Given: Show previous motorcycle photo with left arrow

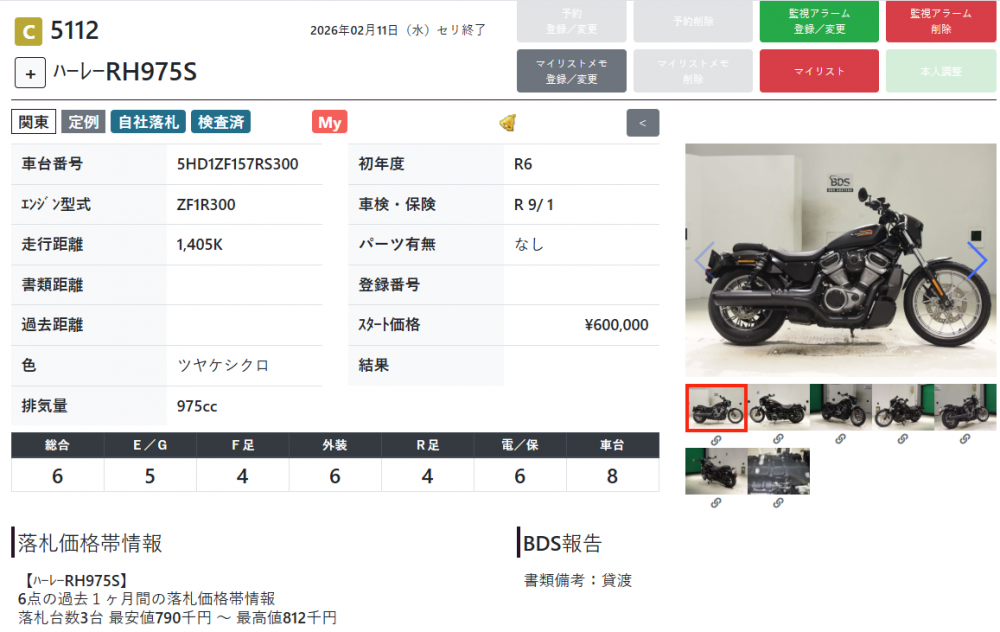Looking at the screenshot, I should (704, 260).
